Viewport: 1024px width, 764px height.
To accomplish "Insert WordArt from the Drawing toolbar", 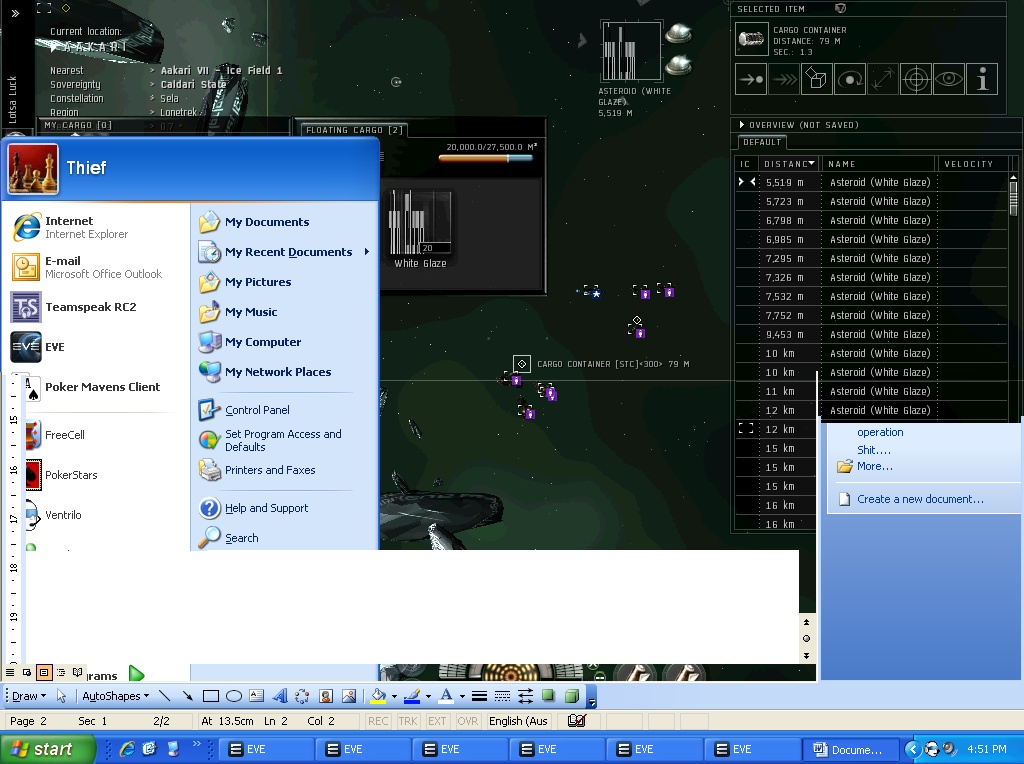I will (x=280, y=696).
